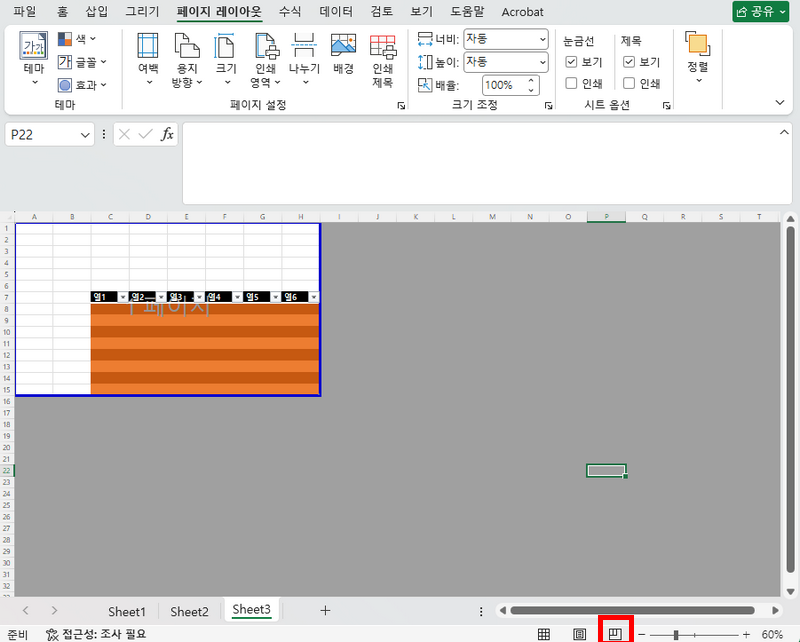Switch to Sheet1 tab

[x=127, y=611]
